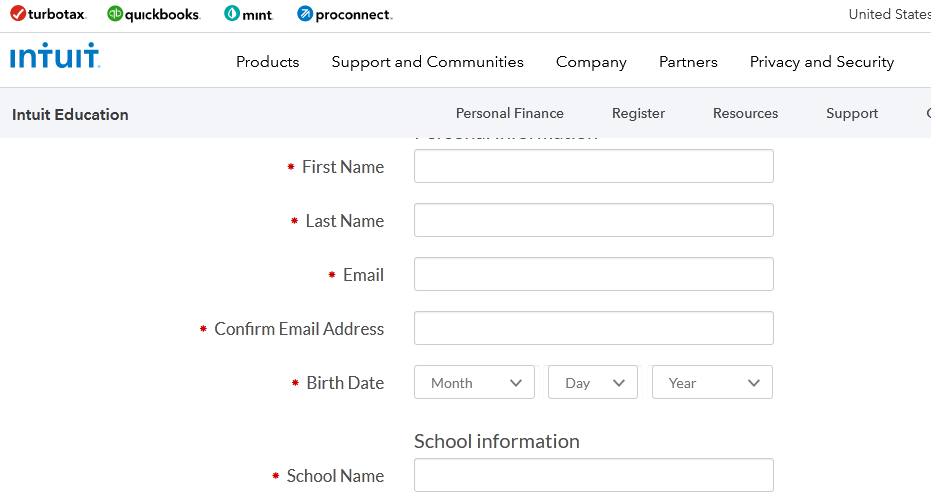
Task: Focus the First Name input field
Action: tap(593, 166)
